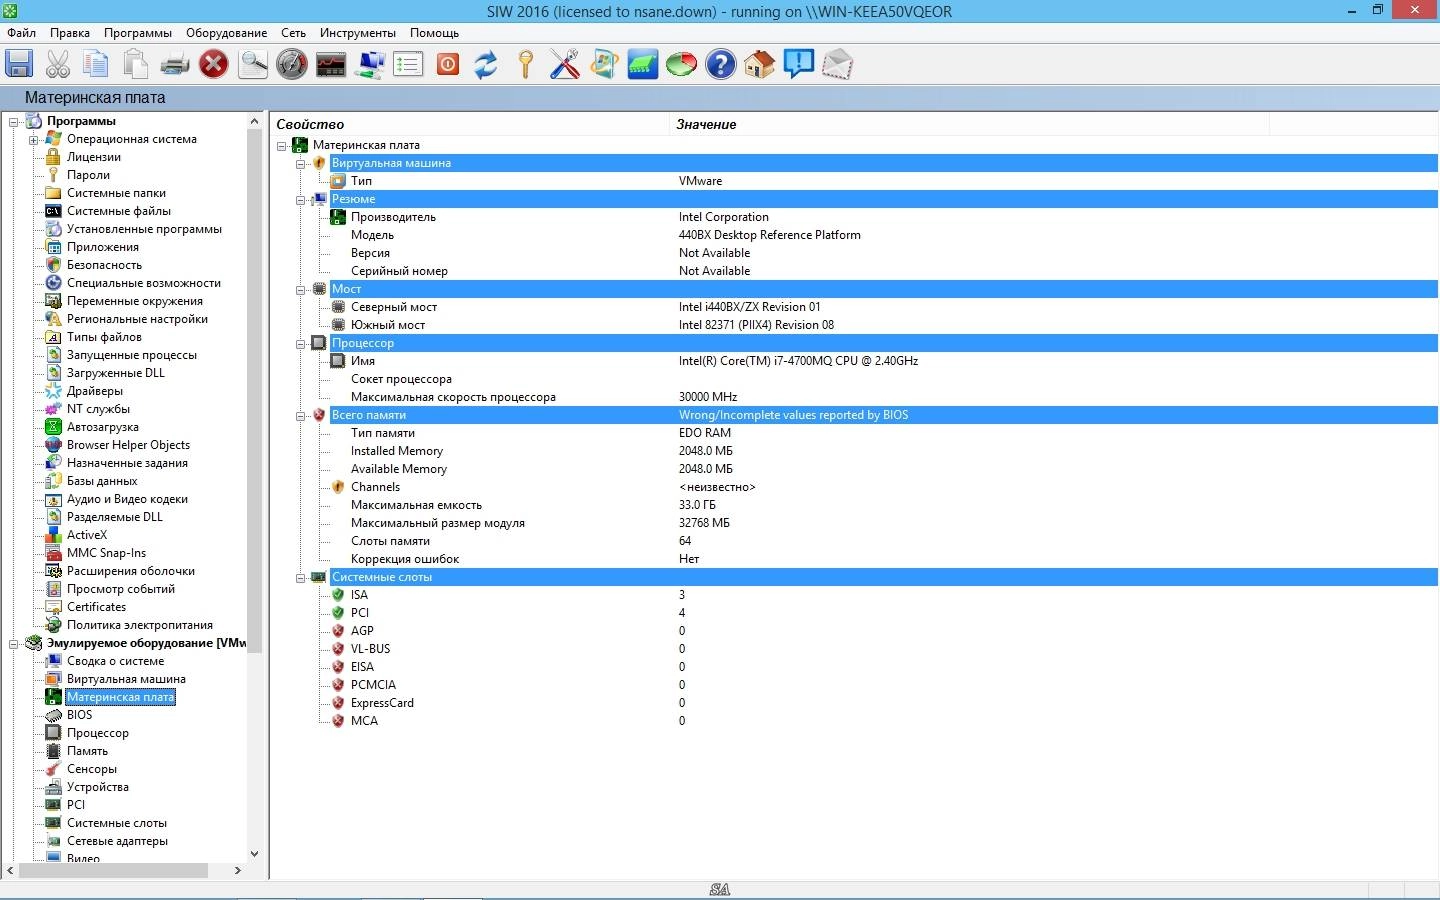This screenshot has height=900, width=1440.
Task: Select Лицензии in the tree
Action: click(94, 157)
